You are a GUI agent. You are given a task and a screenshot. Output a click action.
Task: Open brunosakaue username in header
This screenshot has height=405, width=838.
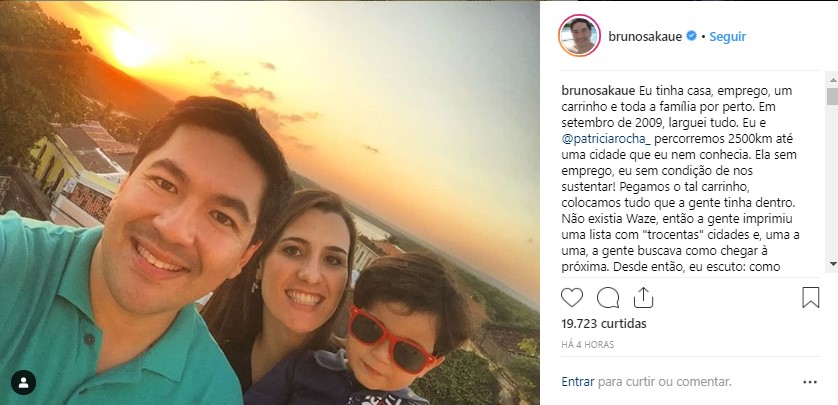click(645, 36)
